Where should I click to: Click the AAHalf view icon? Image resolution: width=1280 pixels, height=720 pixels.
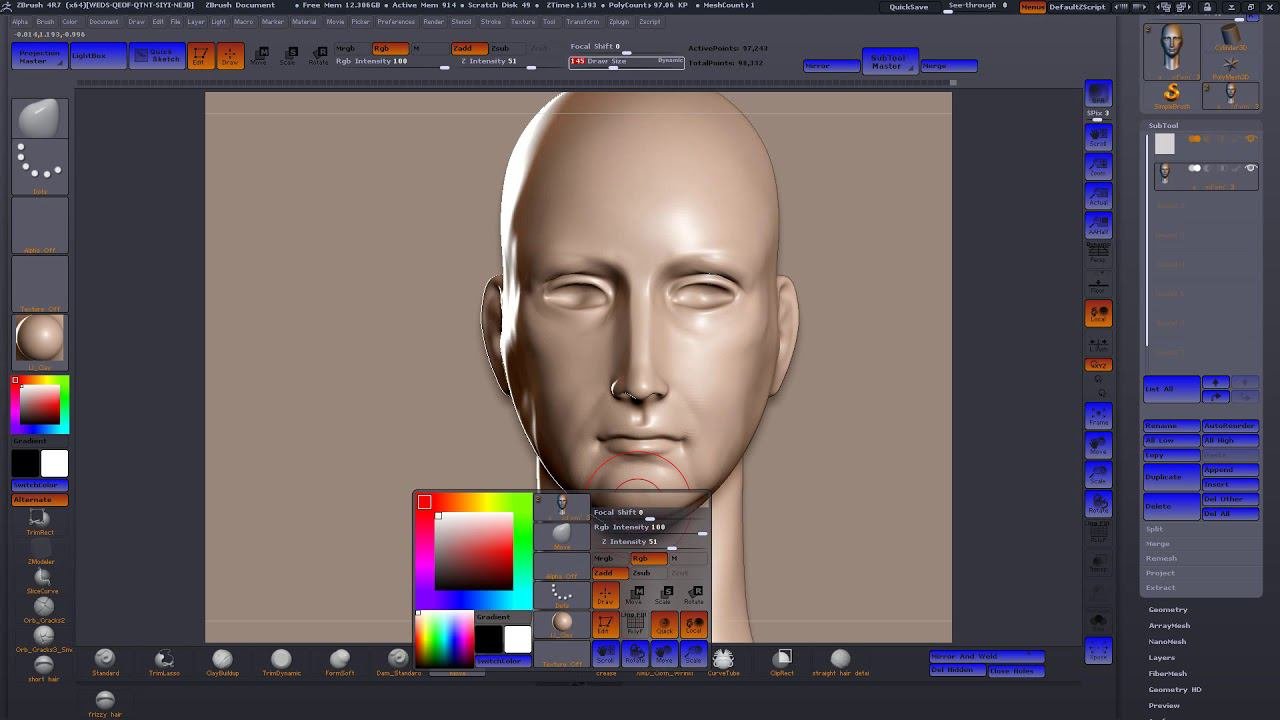(x=1098, y=227)
